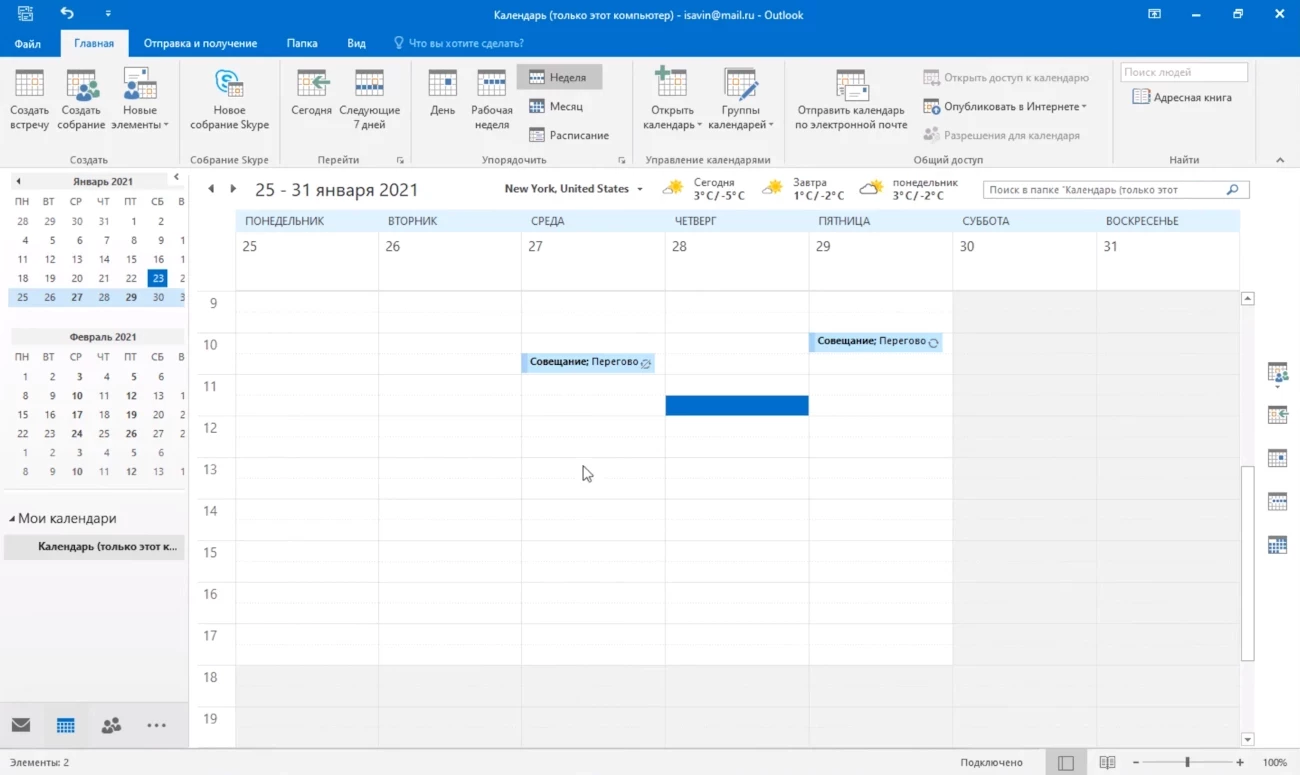Click the search magnifier icon in calendar search

1232,190
